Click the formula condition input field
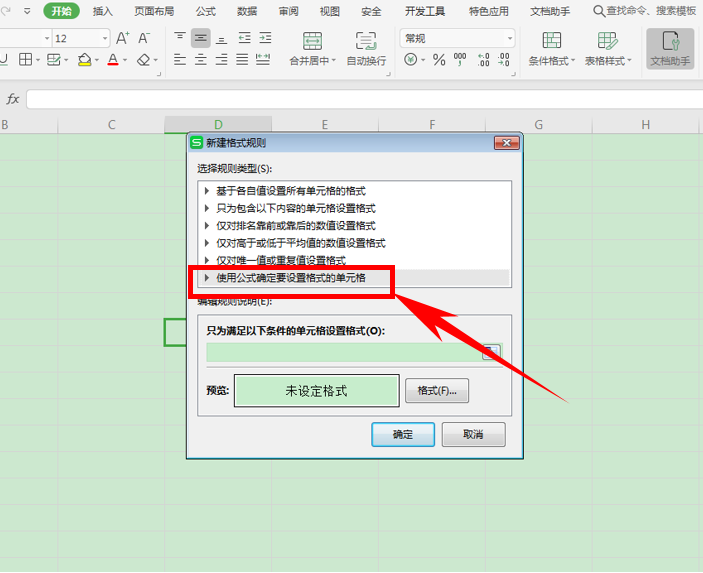This screenshot has height=573, width=703. [x=344, y=352]
